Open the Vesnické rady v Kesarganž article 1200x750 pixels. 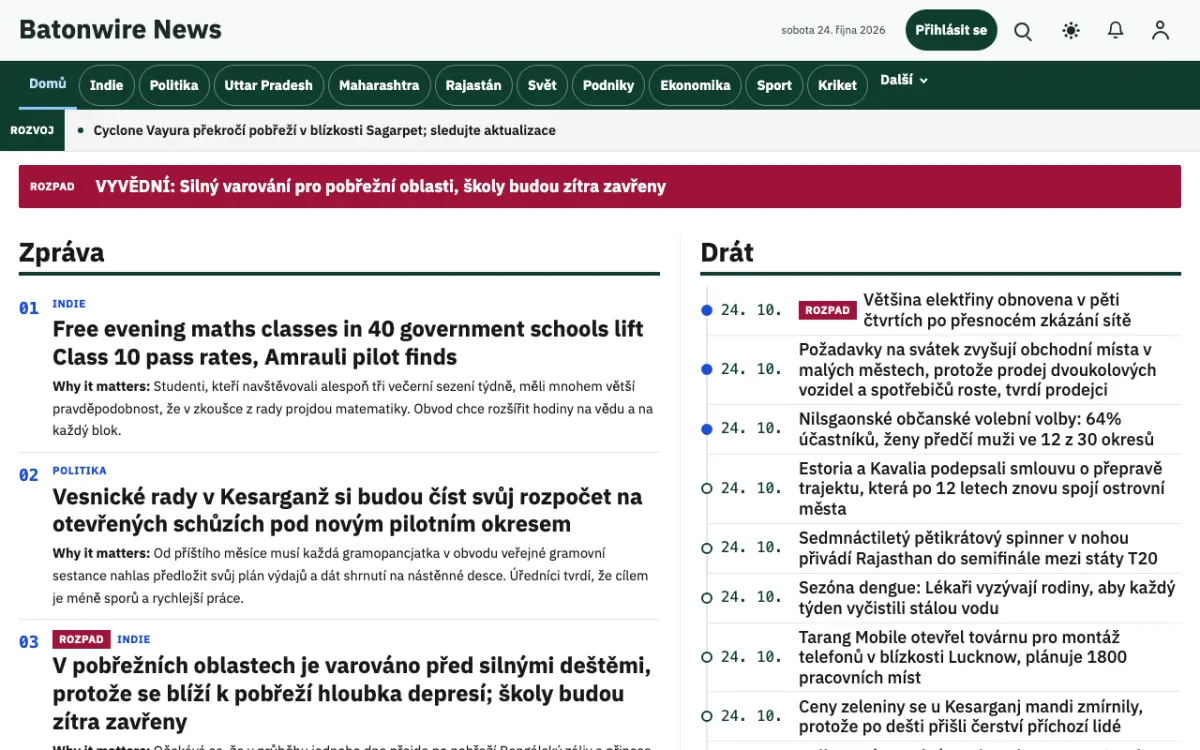[x=347, y=510]
